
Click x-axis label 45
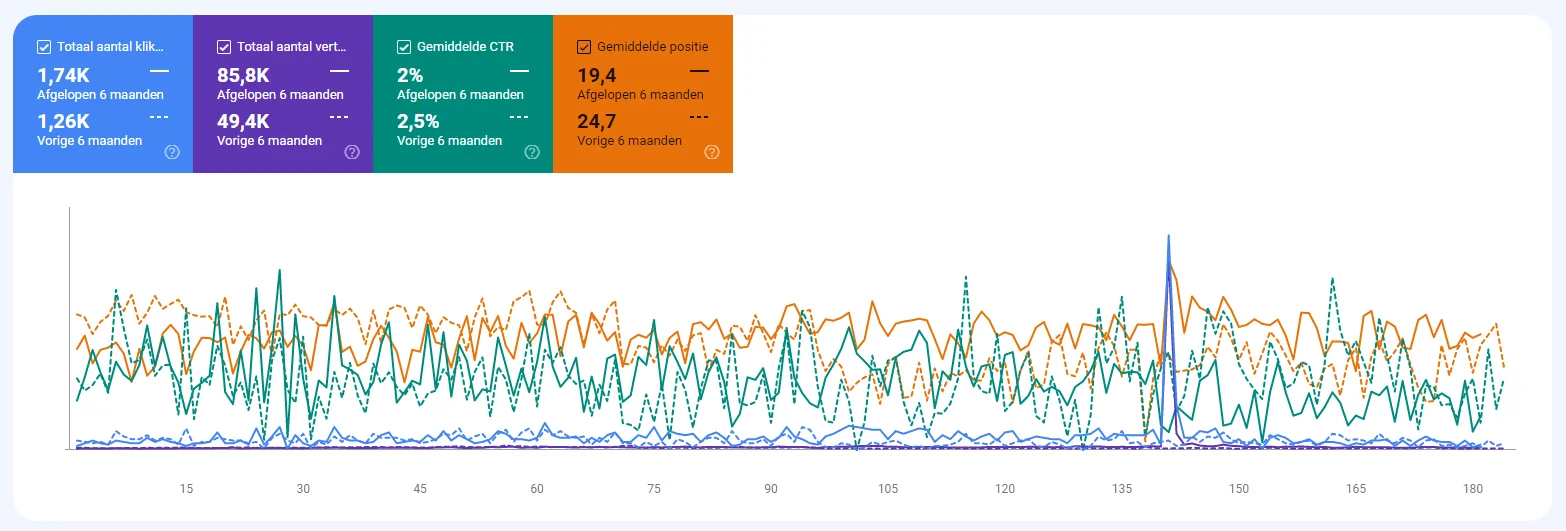(x=420, y=489)
